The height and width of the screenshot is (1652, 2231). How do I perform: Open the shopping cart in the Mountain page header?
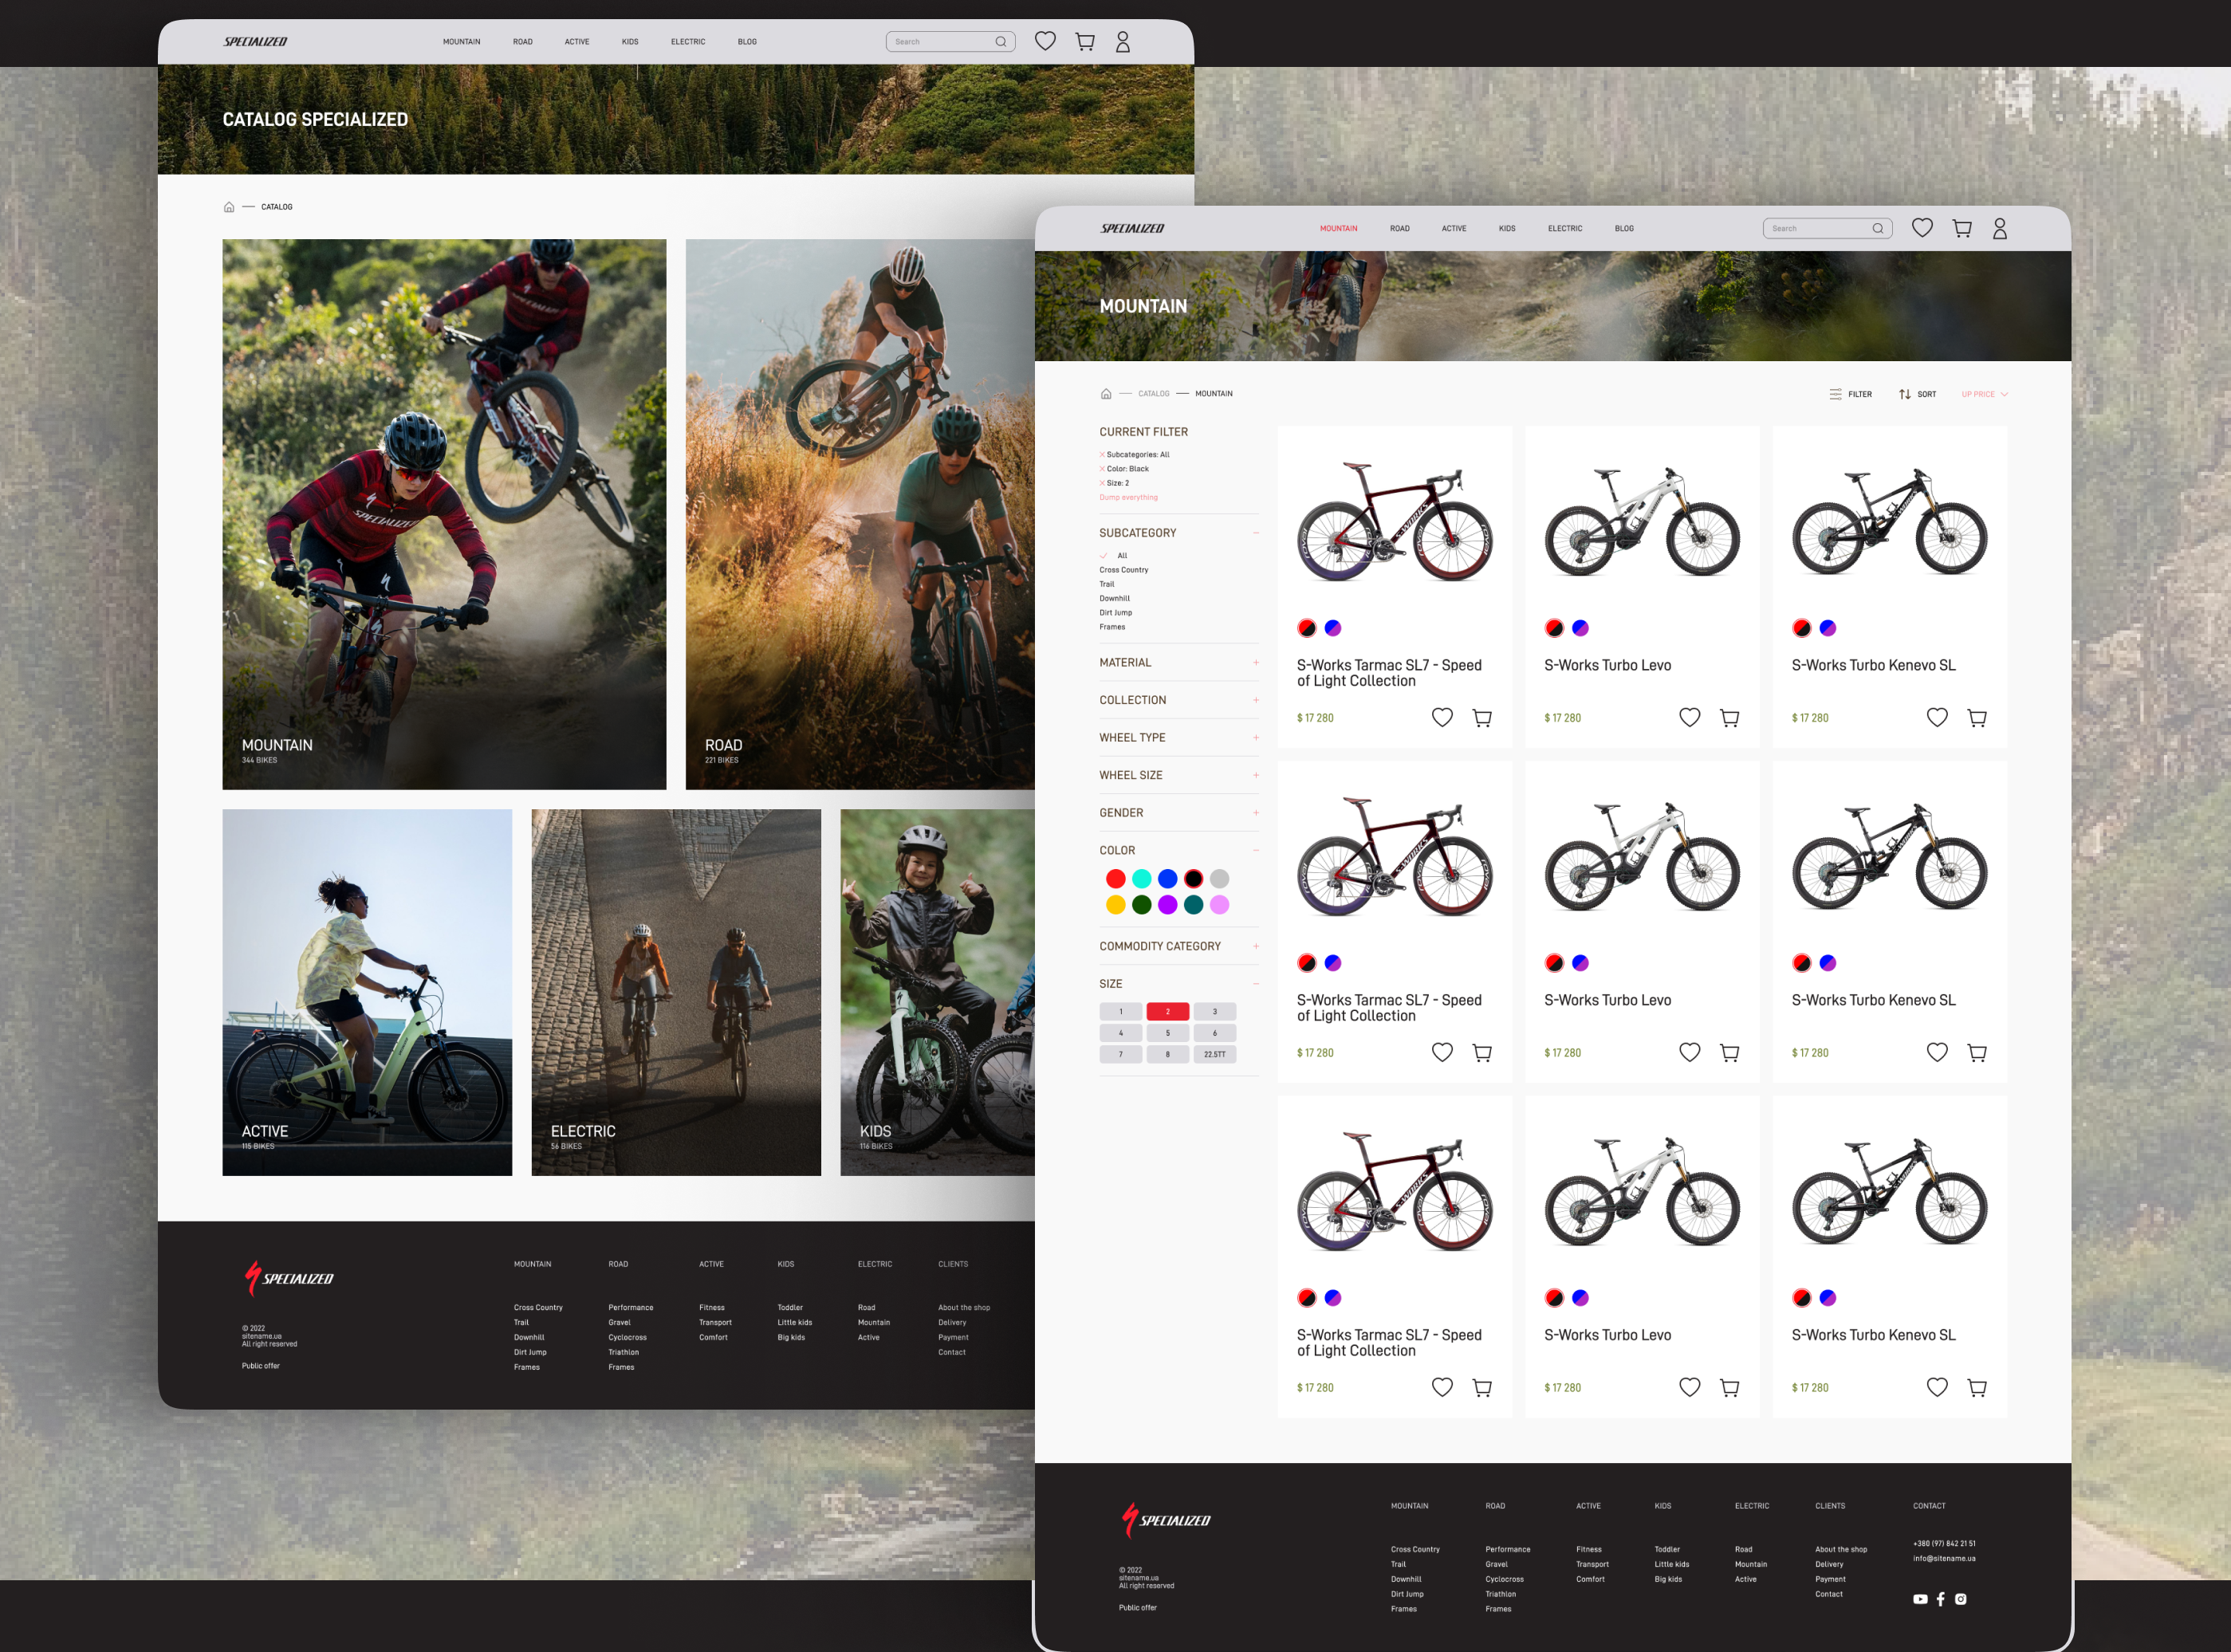1961,228
